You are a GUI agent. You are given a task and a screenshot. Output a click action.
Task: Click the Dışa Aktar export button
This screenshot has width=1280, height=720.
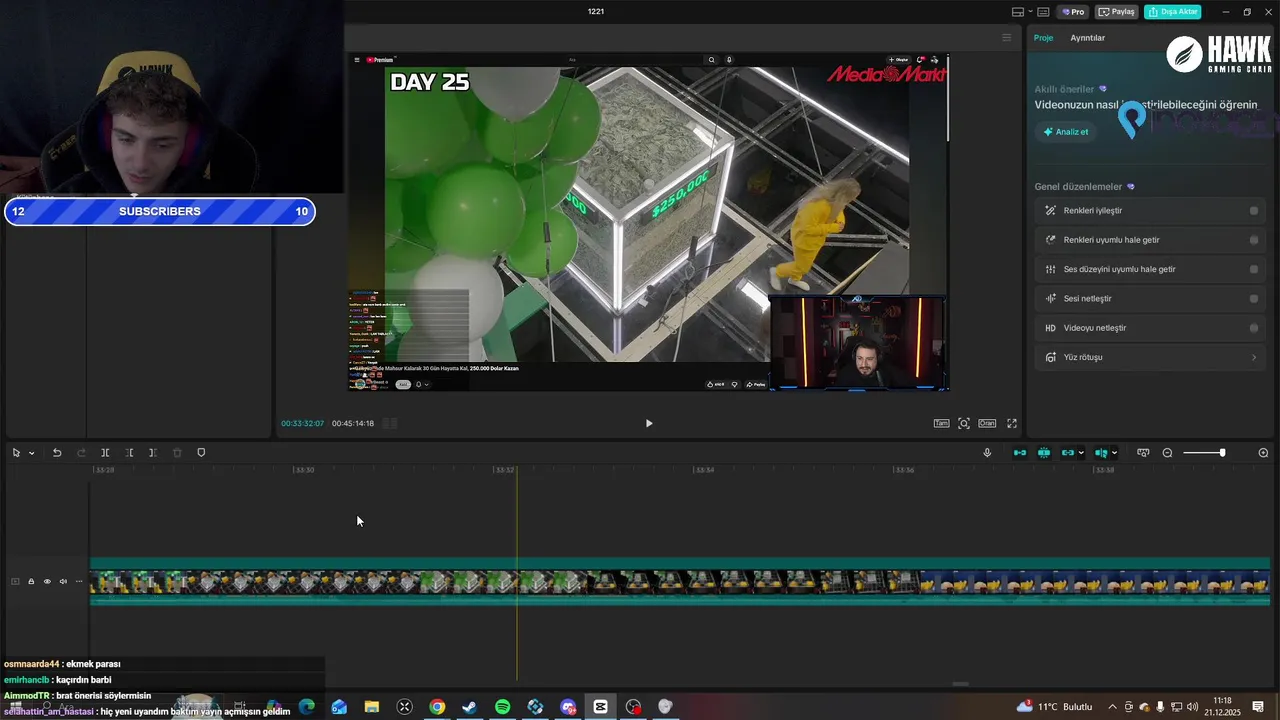click(x=1173, y=12)
